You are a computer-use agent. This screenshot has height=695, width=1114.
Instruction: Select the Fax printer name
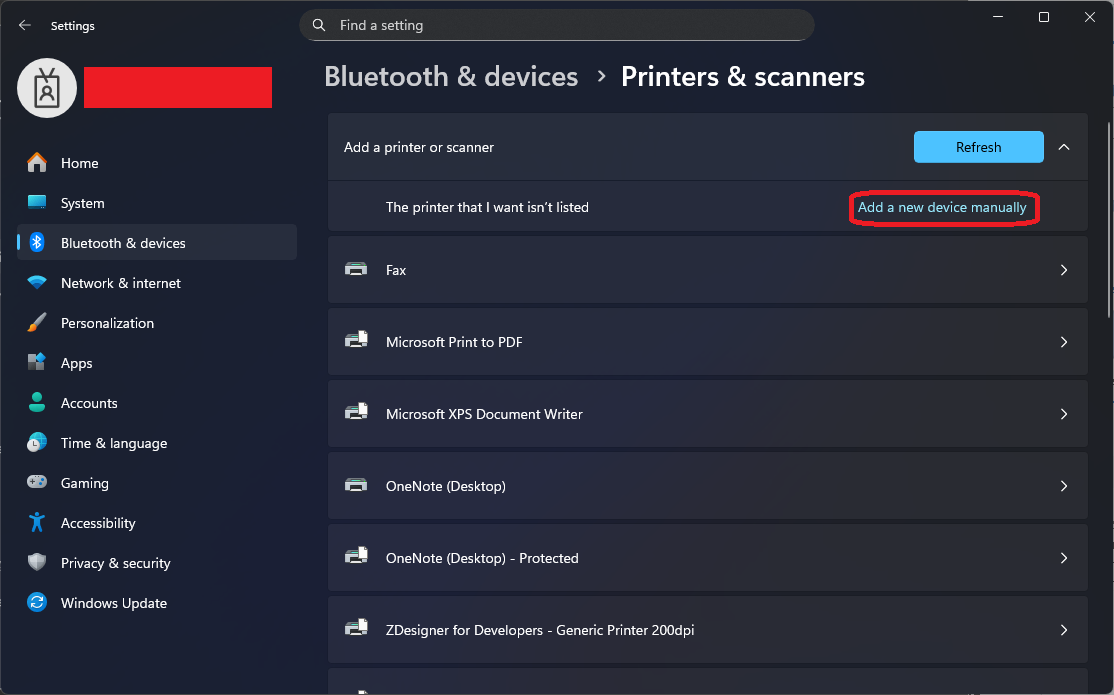click(396, 270)
